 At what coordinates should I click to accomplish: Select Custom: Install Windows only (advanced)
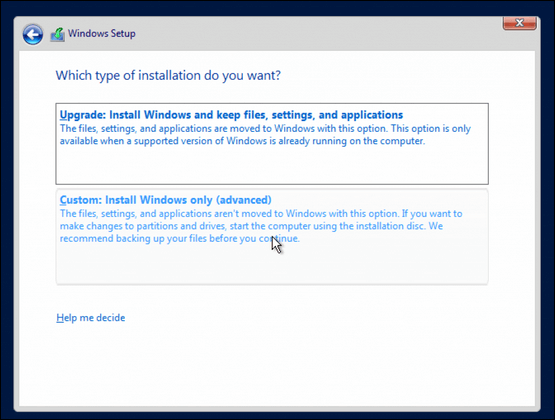pyautogui.click(x=272, y=237)
